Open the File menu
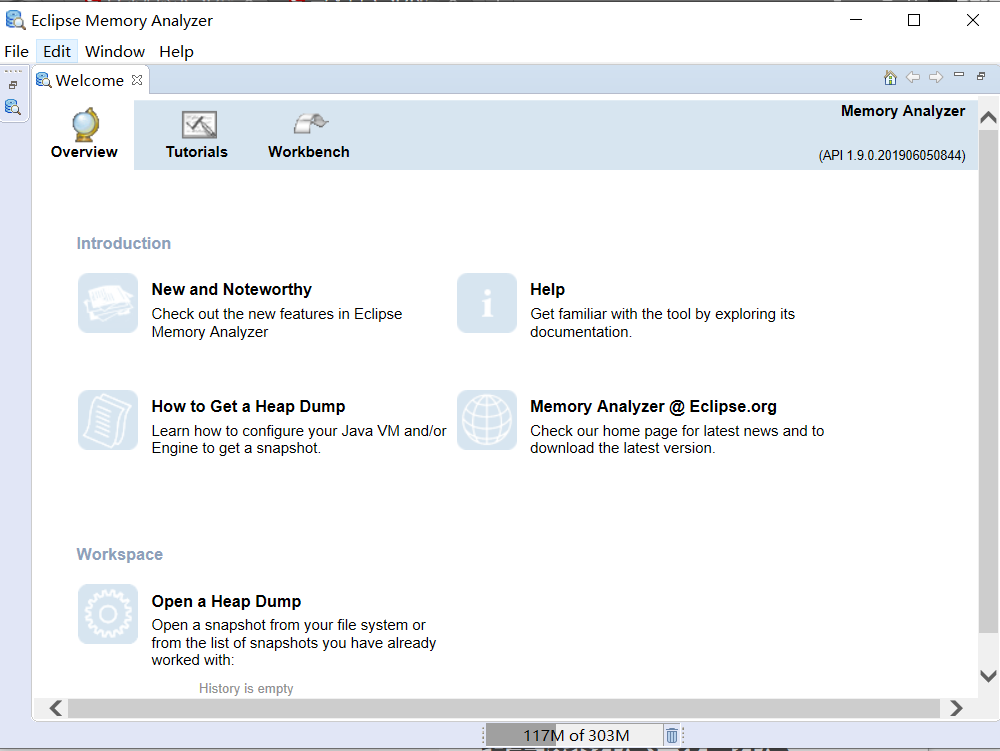 click(17, 52)
